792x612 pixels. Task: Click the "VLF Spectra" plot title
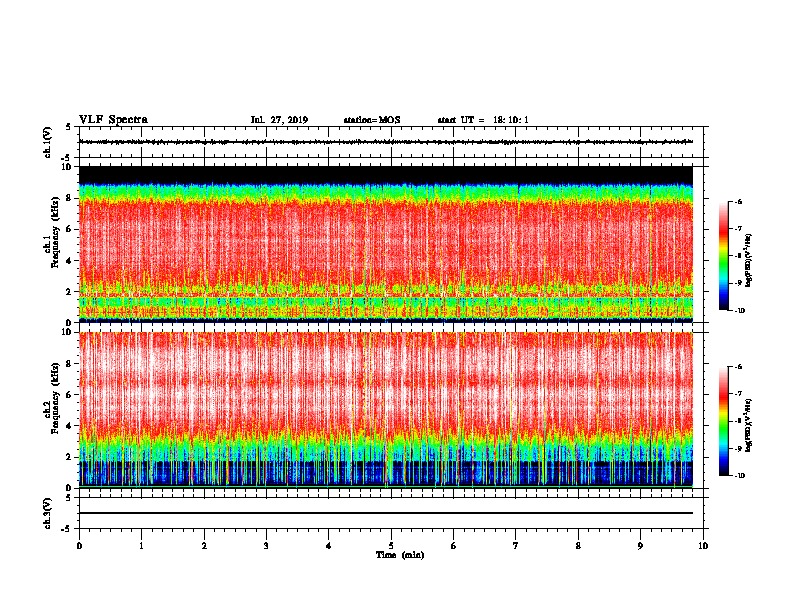point(113,120)
